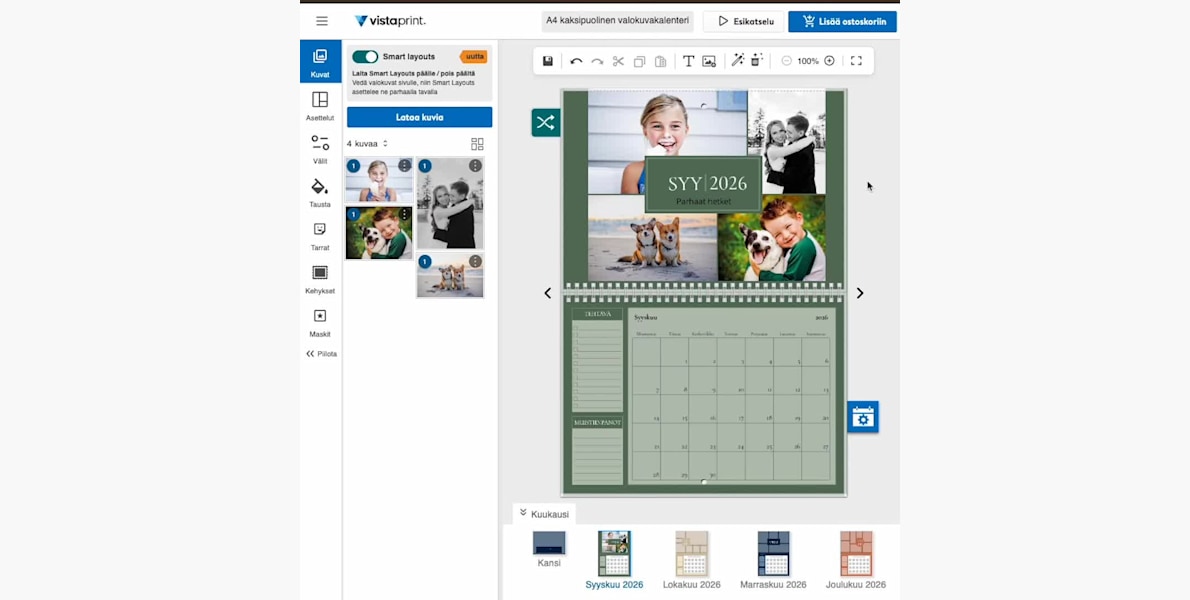The height and width of the screenshot is (600, 1190).
Task: Open options menu on the wedding couple photo
Action: coord(475,166)
